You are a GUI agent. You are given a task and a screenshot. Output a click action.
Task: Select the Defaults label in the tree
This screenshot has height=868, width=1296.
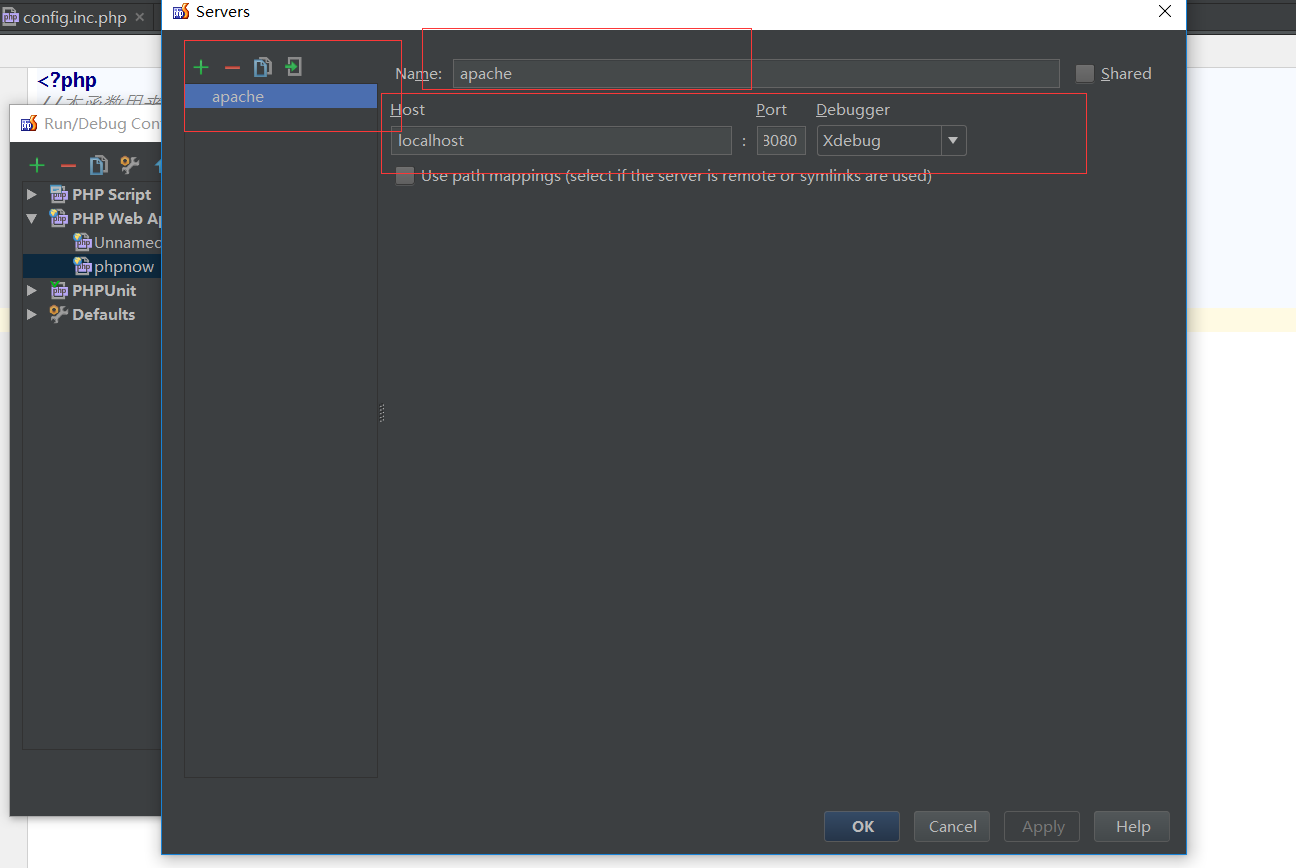(x=104, y=315)
